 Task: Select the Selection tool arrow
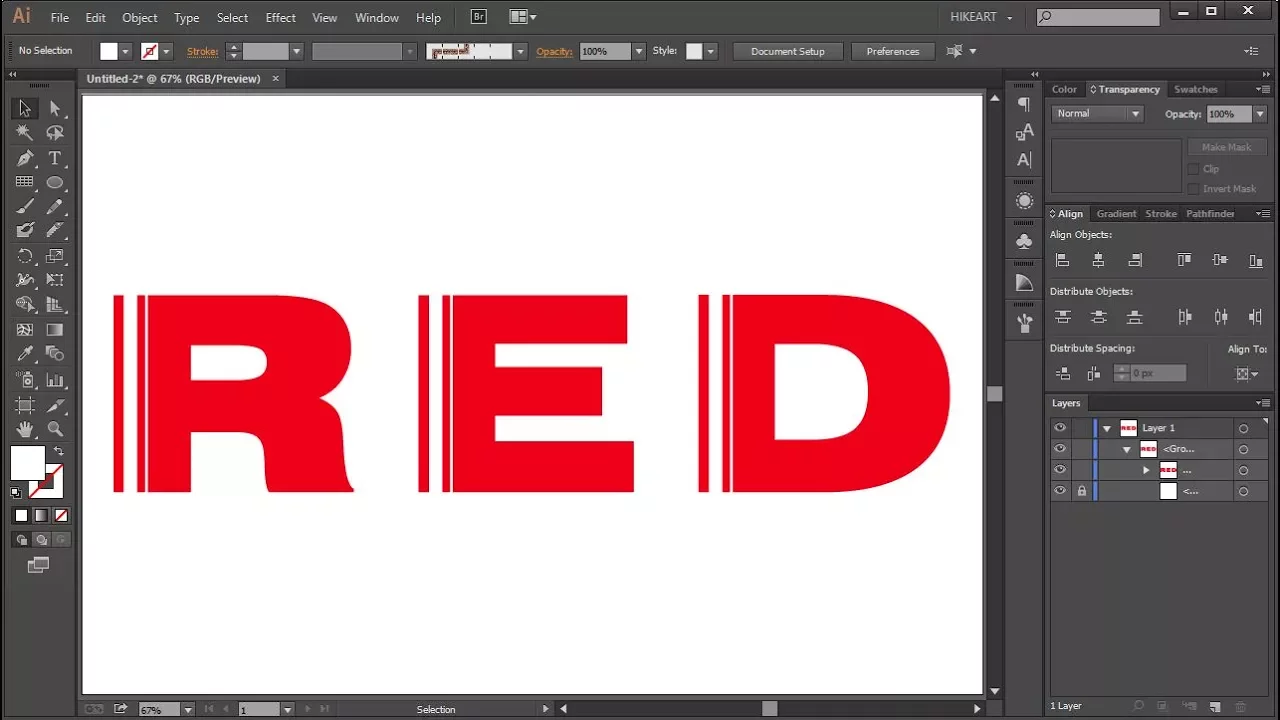pyautogui.click(x=25, y=108)
